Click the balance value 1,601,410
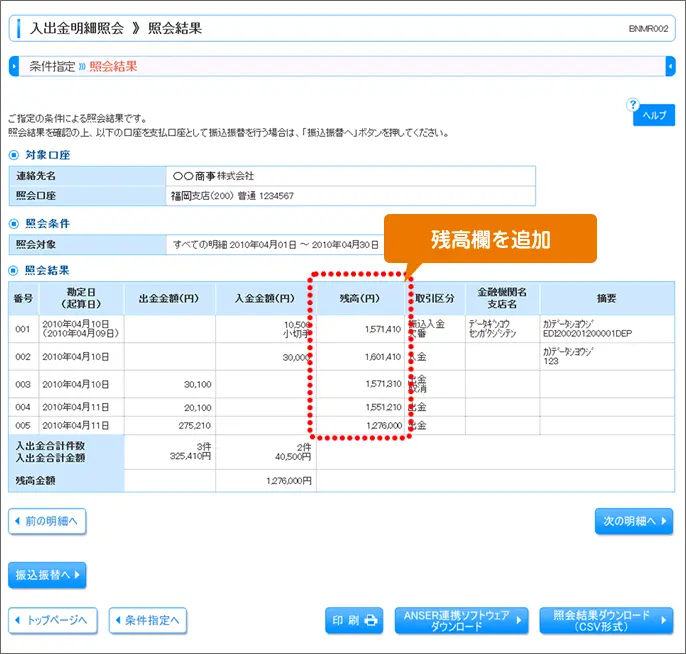 tap(383, 357)
